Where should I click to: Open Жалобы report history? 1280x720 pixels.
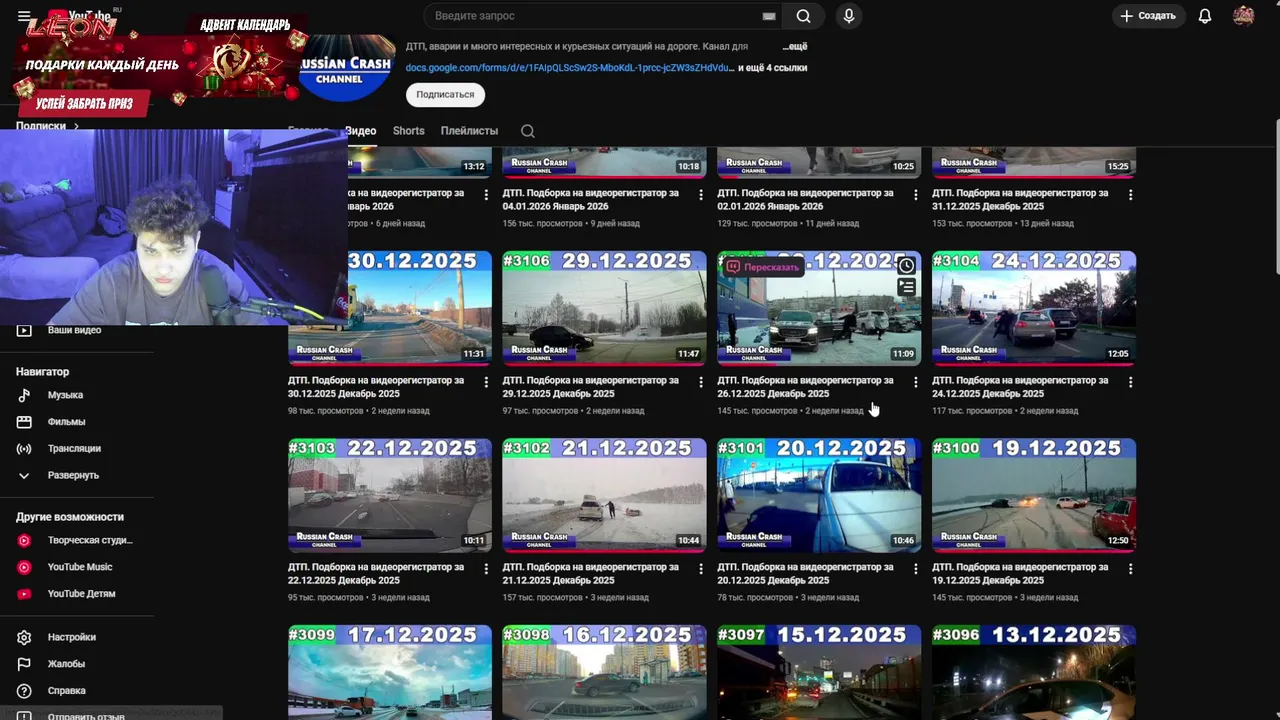coord(66,664)
